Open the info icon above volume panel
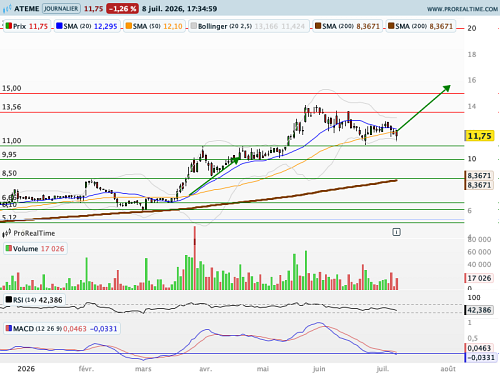The height and width of the screenshot is (375, 500). [x=396, y=232]
